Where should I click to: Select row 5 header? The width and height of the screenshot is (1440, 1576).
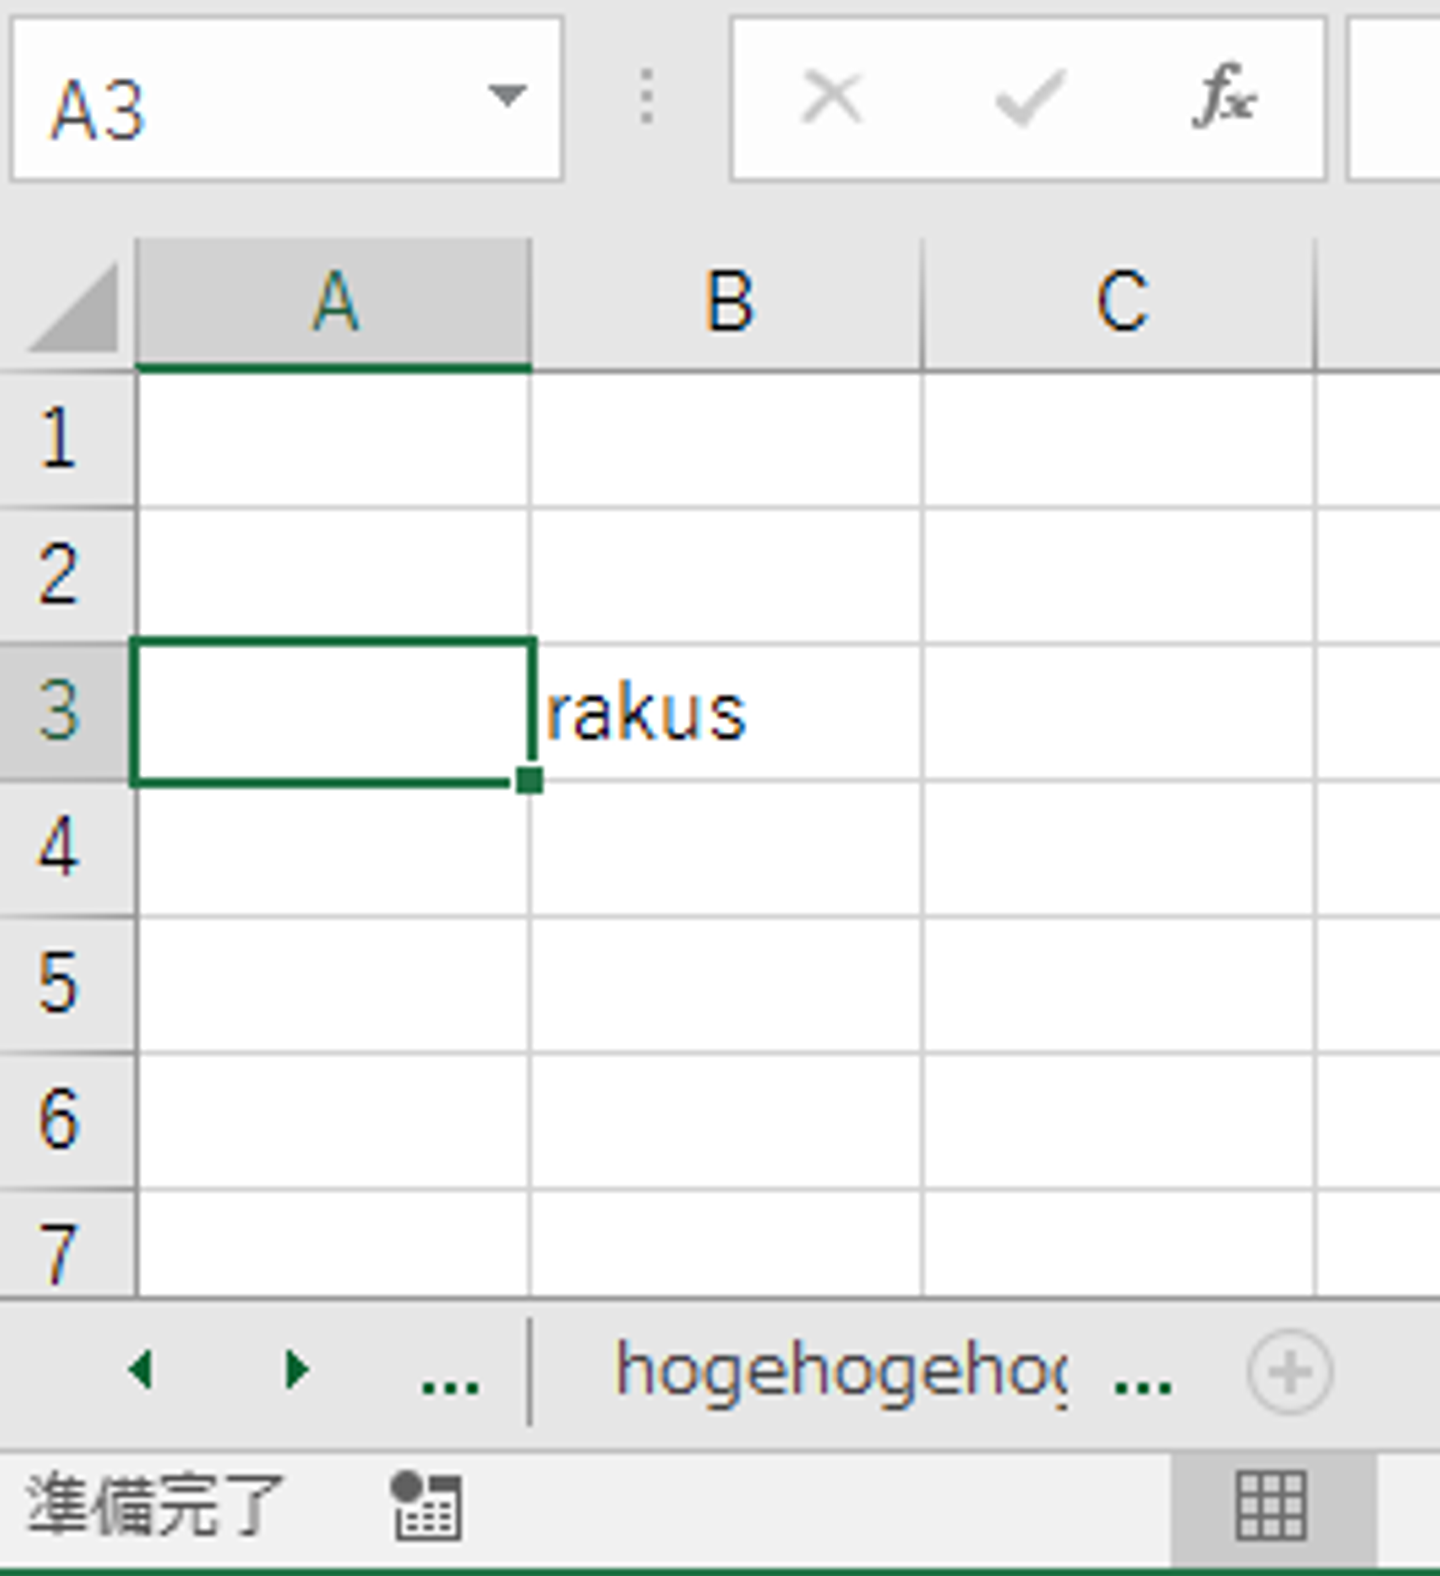pyautogui.click(x=62, y=984)
